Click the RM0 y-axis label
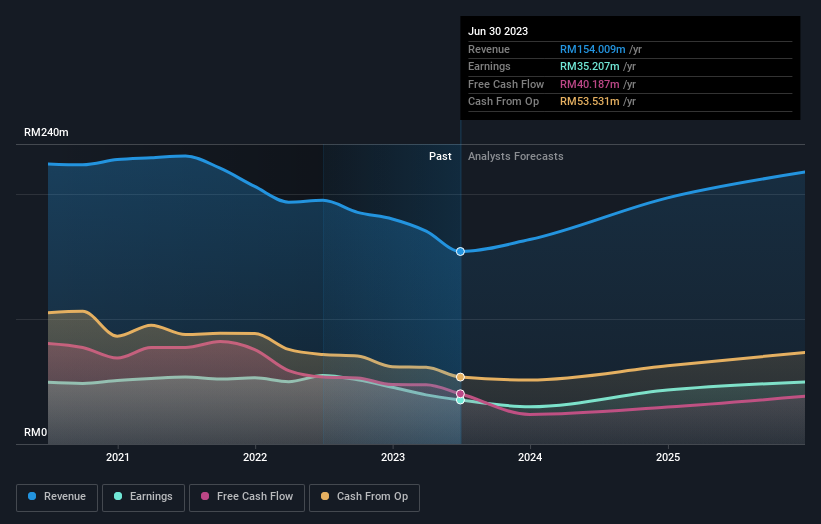Viewport: 821px width, 524px height. (36, 432)
